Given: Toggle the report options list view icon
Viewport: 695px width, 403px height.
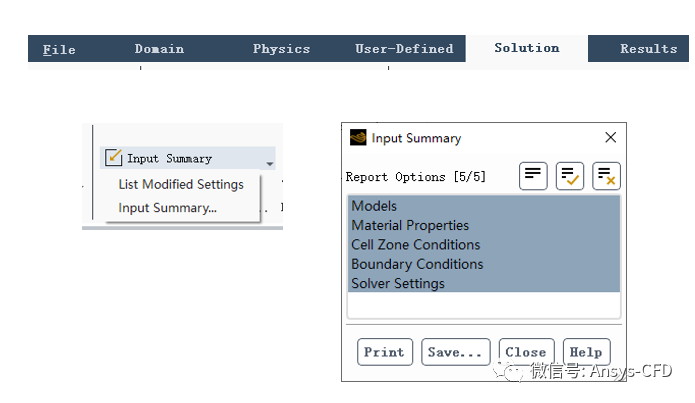Looking at the screenshot, I should tap(533, 176).
